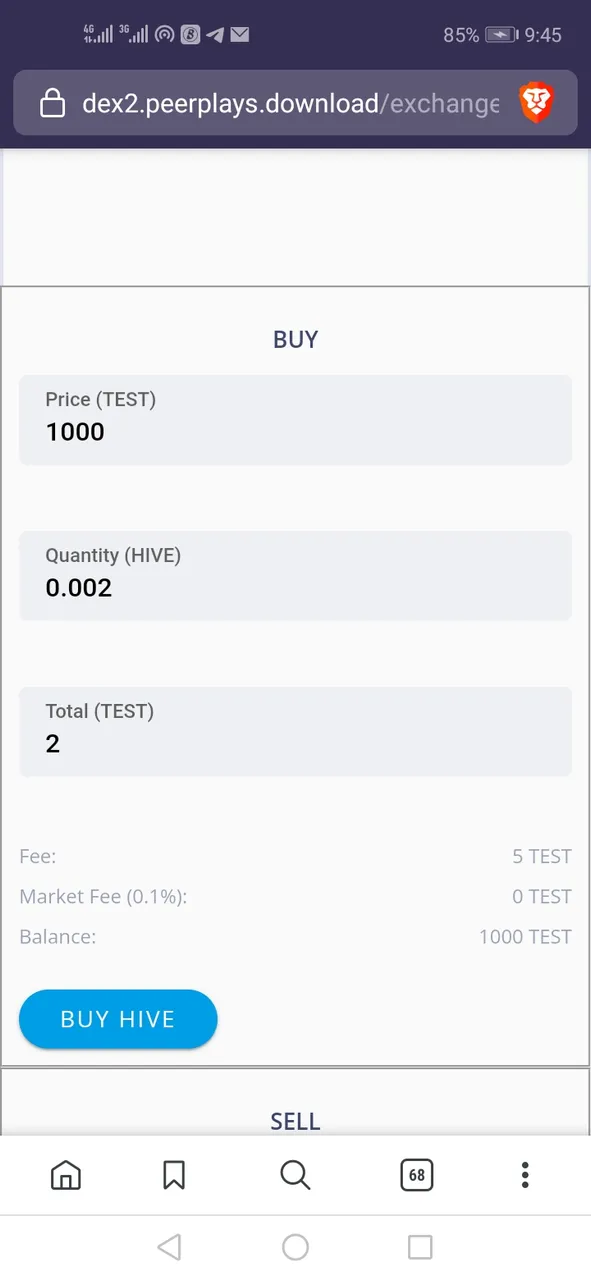Image resolution: width=591 pixels, height=1280 pixels.
Task: Tap the Android back triangle button
Action: tap(169, 1247)
